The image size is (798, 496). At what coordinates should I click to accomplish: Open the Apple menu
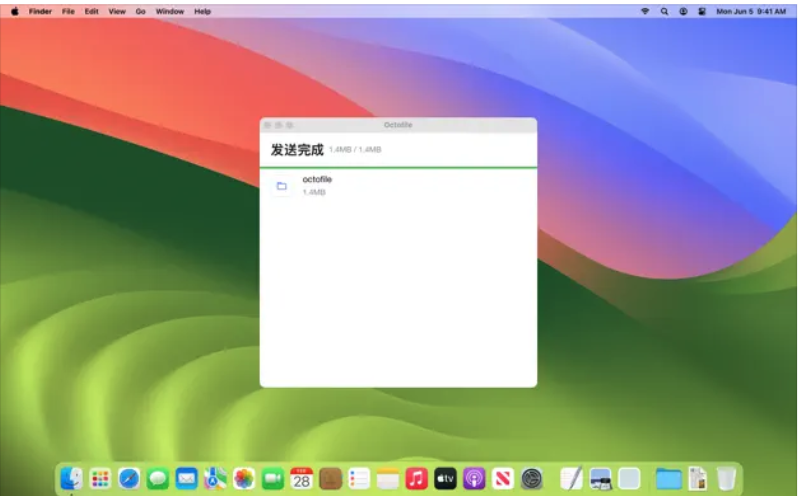point(15,11)
